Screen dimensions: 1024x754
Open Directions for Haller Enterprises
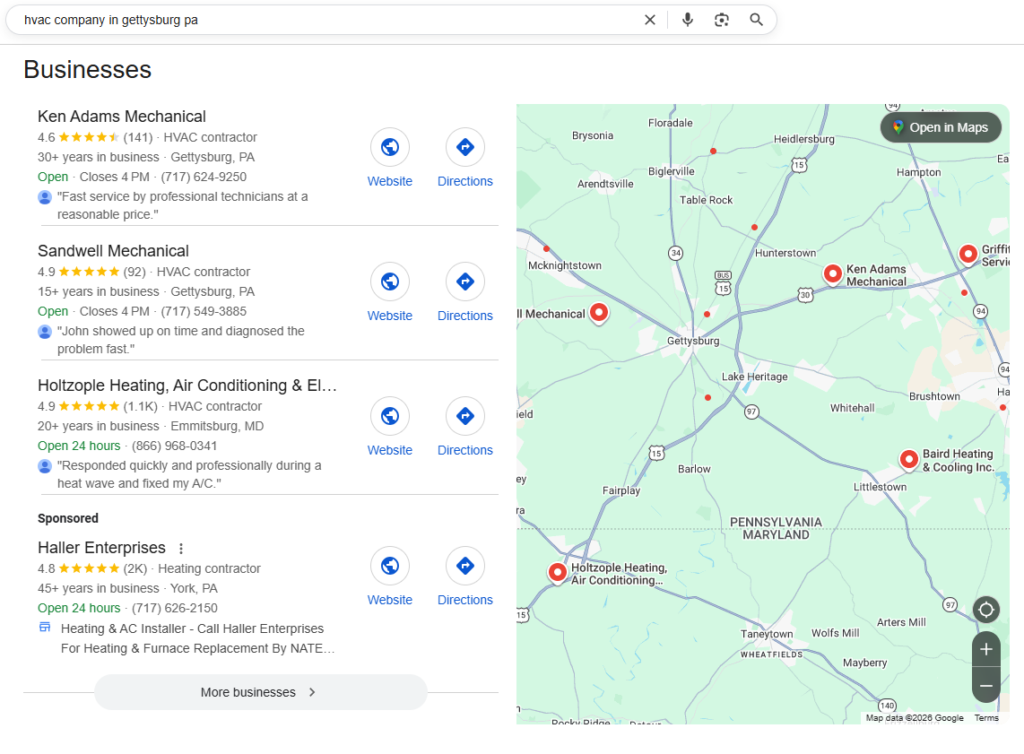(x=464, y=565)
